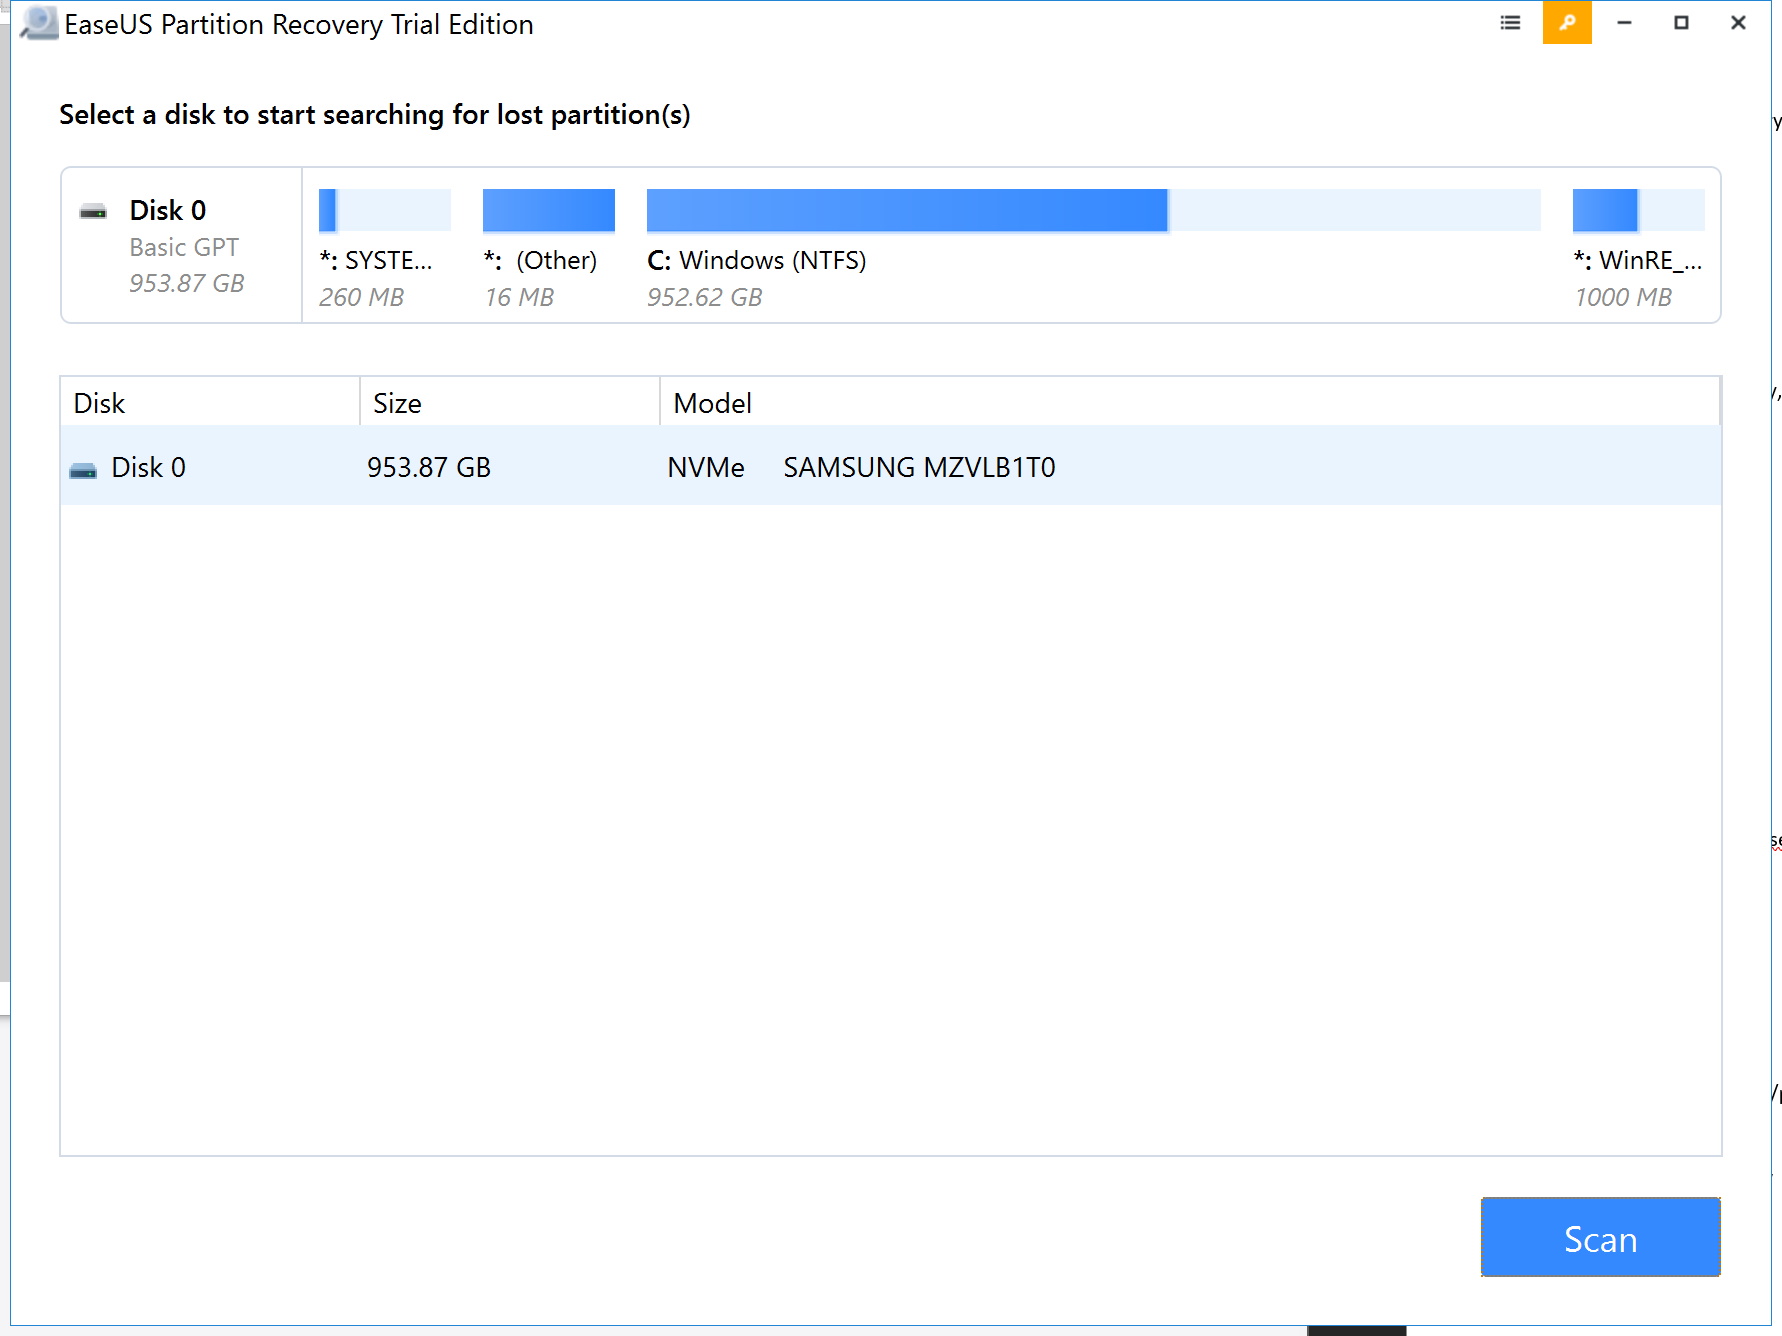Click the 16 MB partition size text

point(519,297)
